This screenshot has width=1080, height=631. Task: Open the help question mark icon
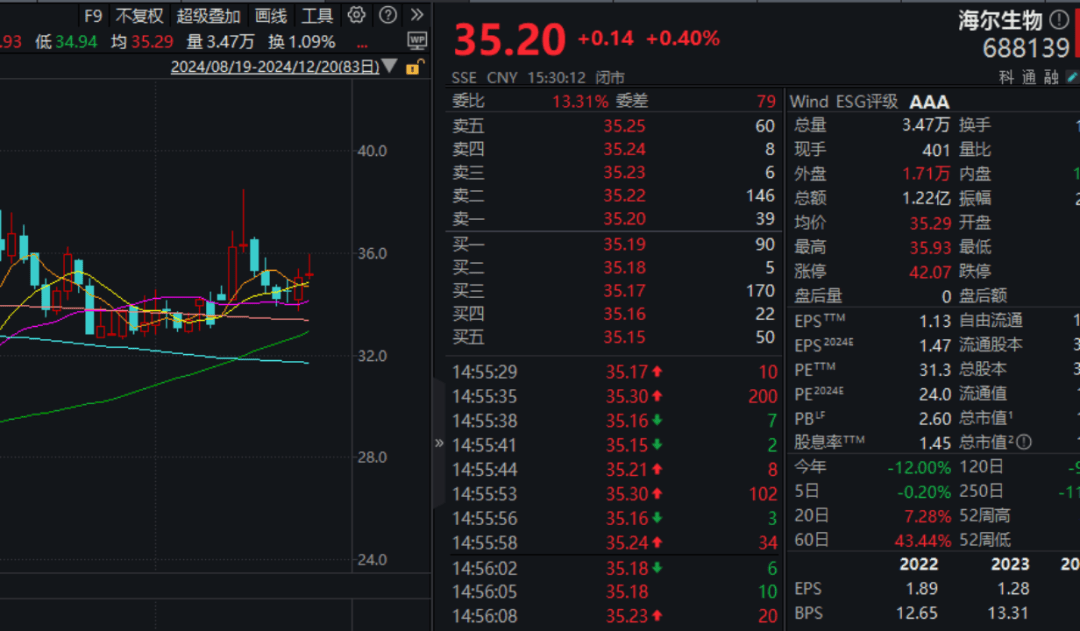coord(387,15)
